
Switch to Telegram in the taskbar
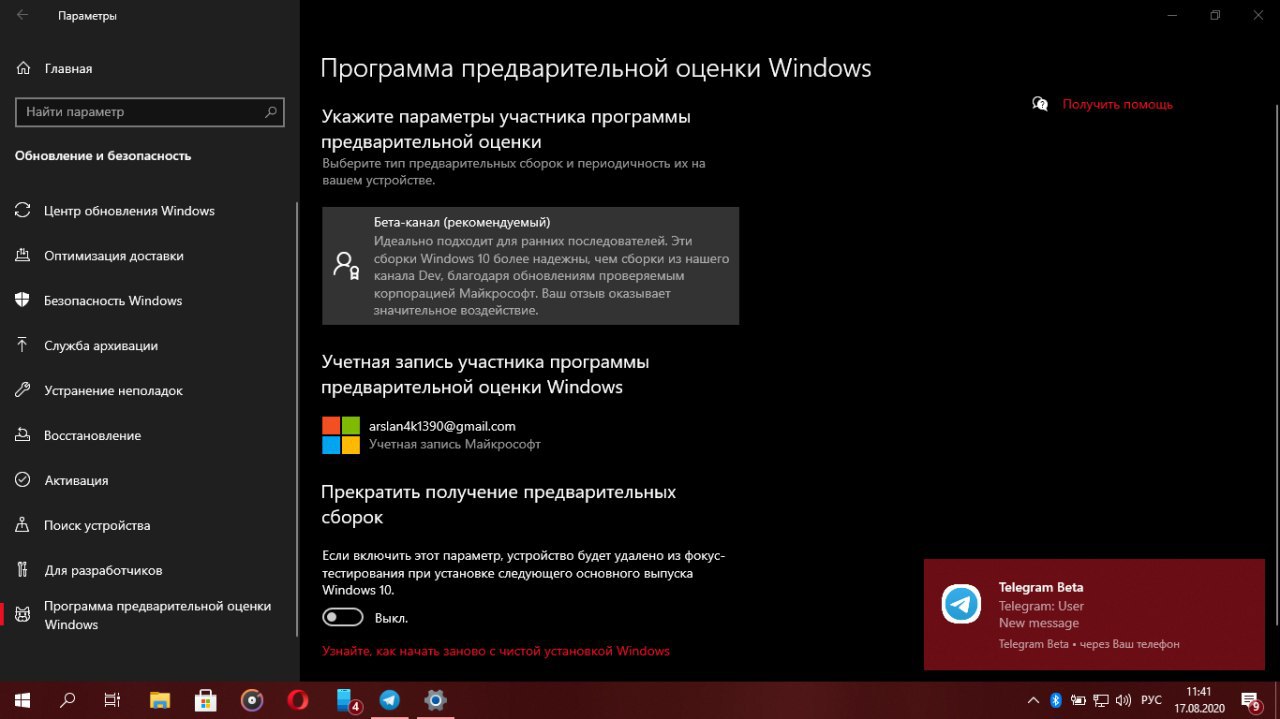[x=390, y=700]
